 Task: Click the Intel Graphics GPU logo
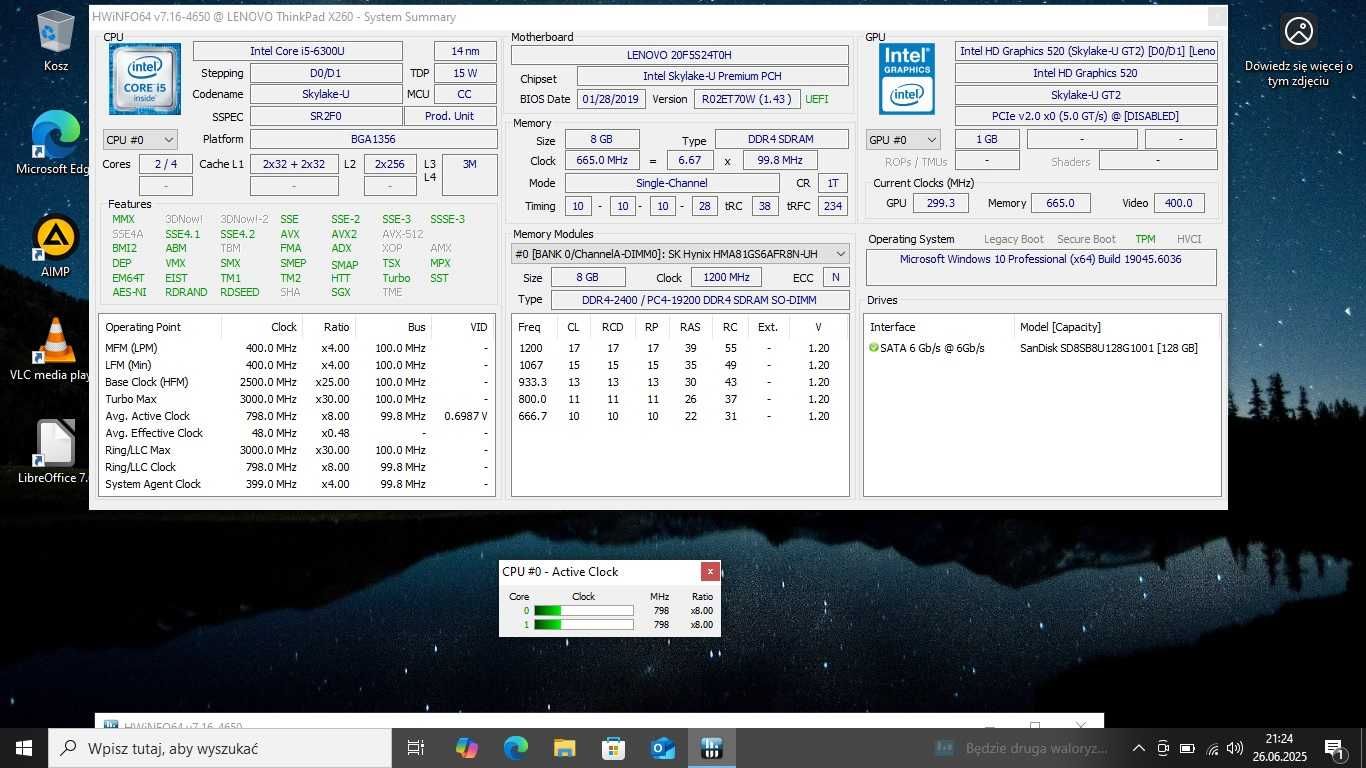pos(907,79)
